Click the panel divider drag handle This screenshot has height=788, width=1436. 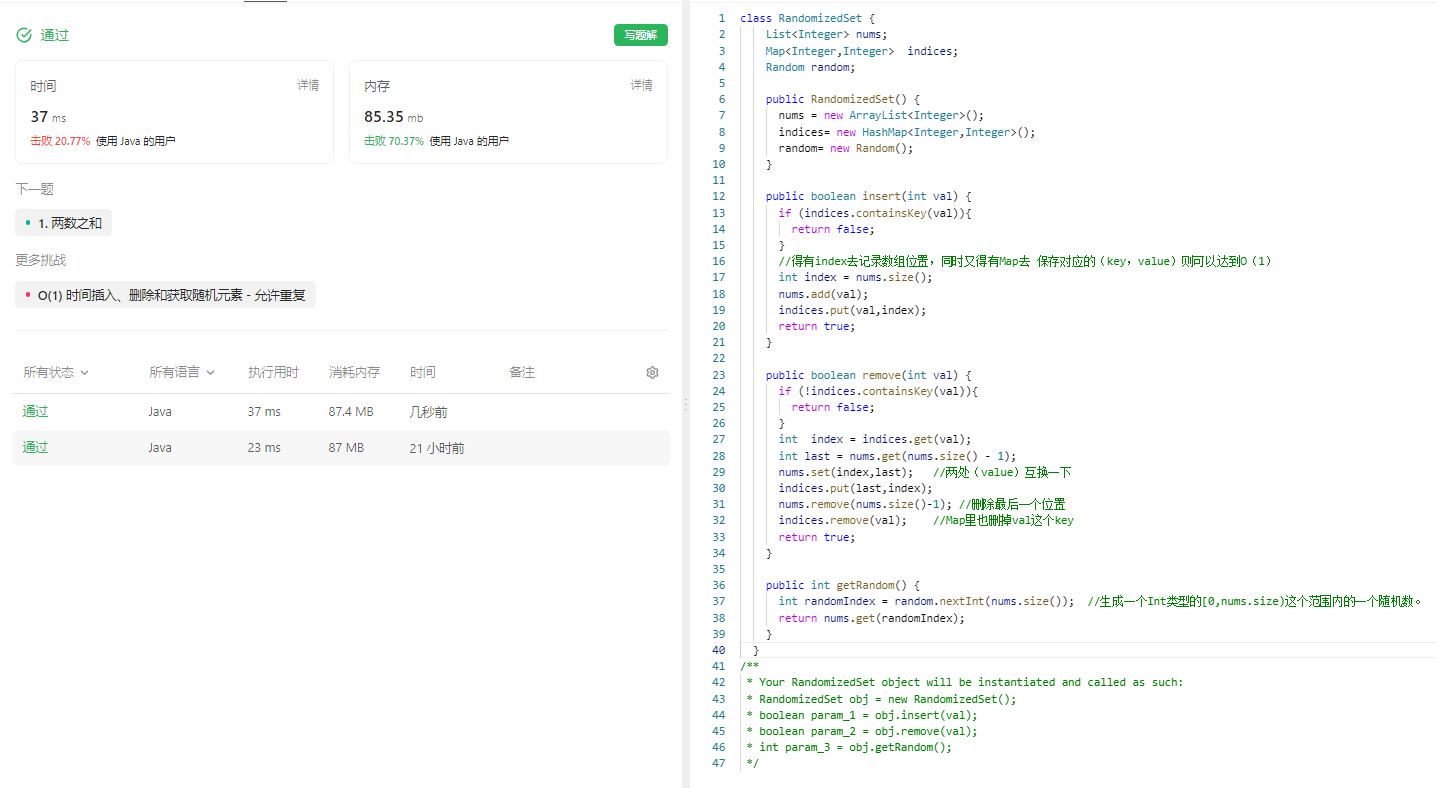coord(685,403)
